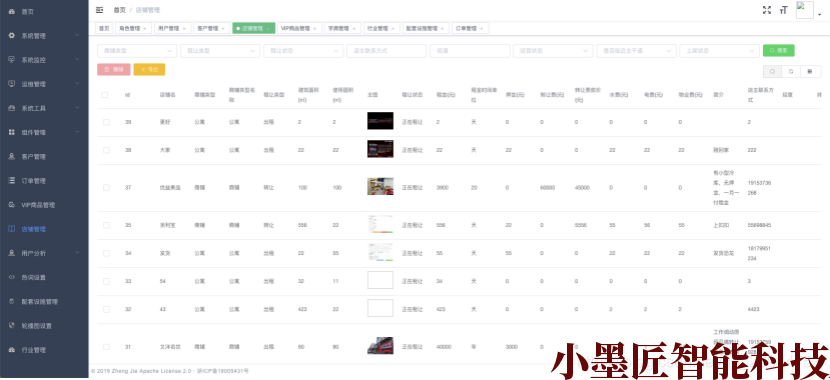Image resolution: width=830 pixels, height=380 pixels.
Task: Toggle search panel with magnifier tool button
Action: point(772,71)
